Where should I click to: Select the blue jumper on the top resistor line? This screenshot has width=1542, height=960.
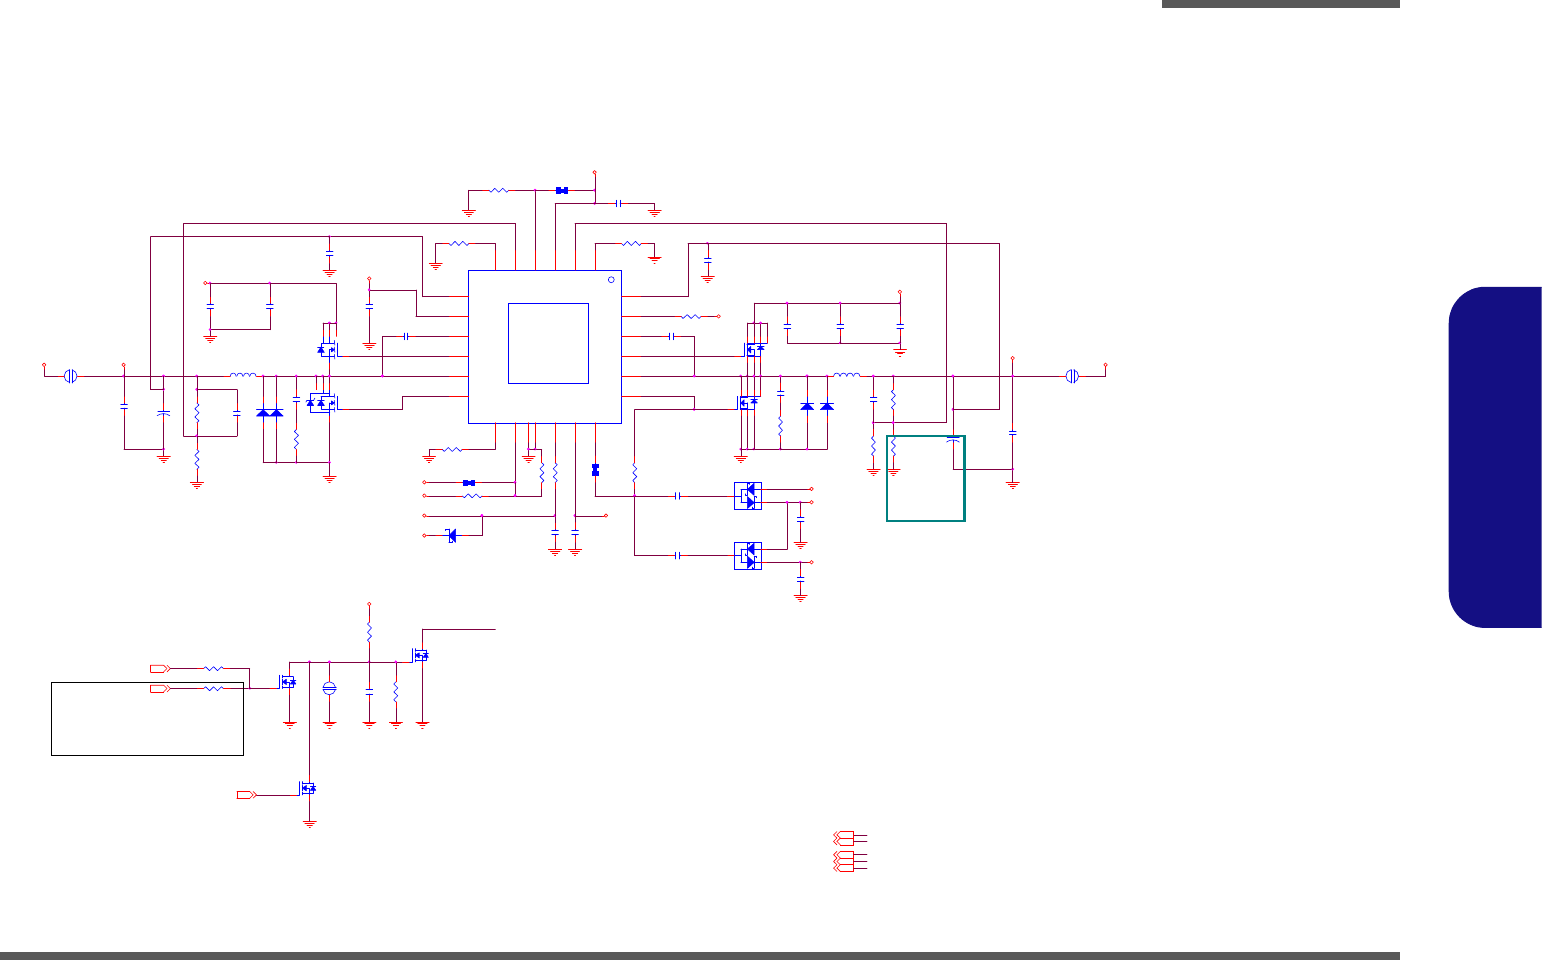562,190
